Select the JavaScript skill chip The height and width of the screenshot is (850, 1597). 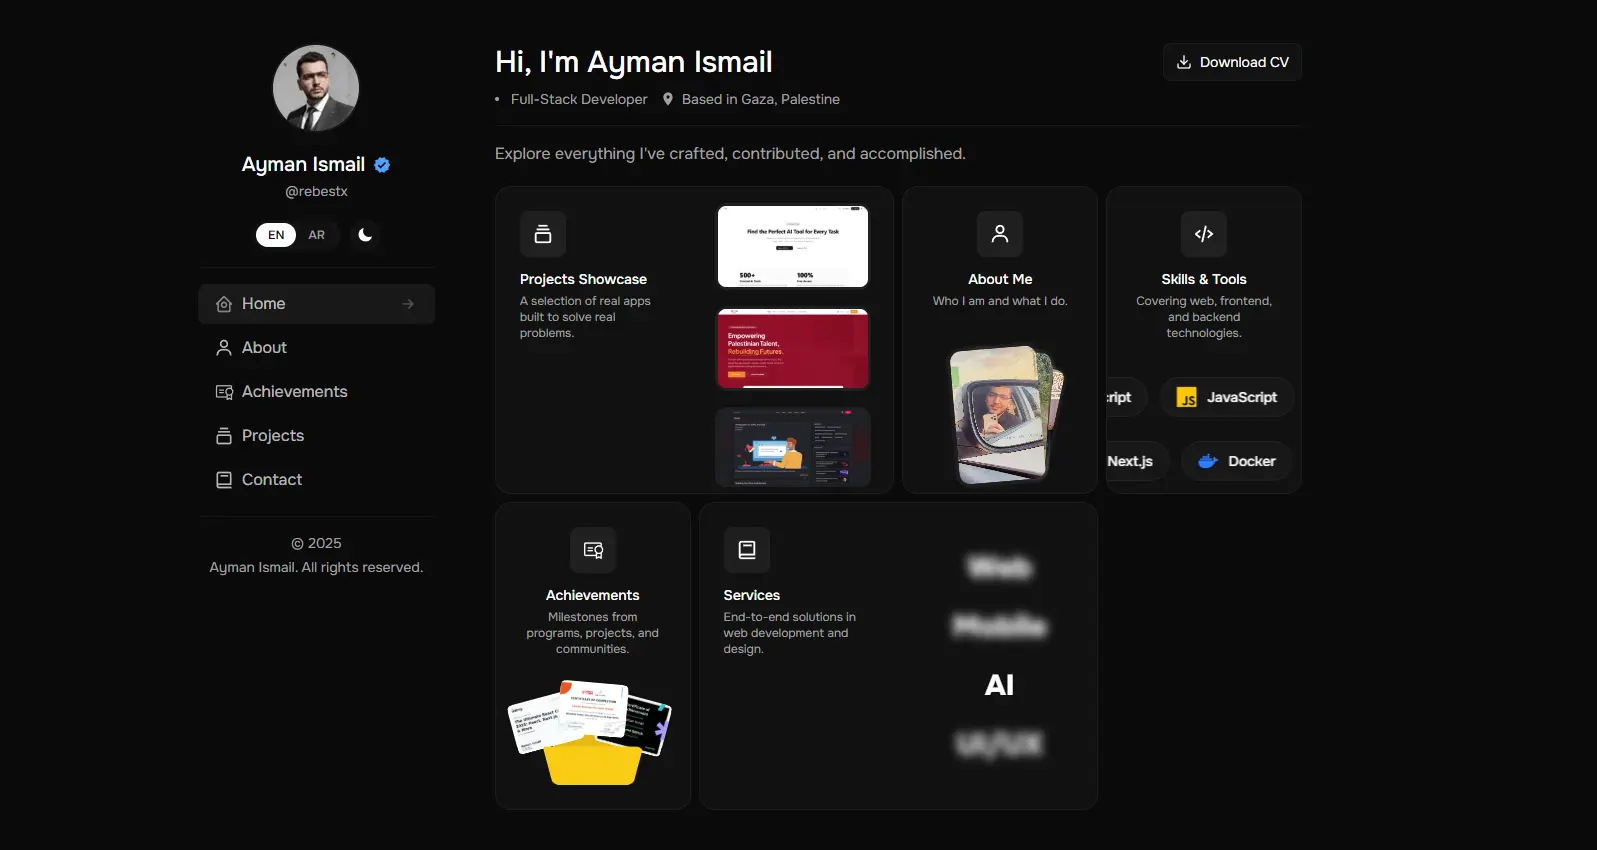tap(1227, 397)
